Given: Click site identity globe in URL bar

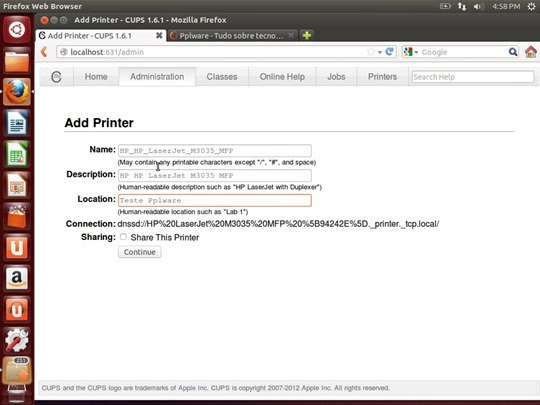Looking at the screenshot, I should [64, 52].
